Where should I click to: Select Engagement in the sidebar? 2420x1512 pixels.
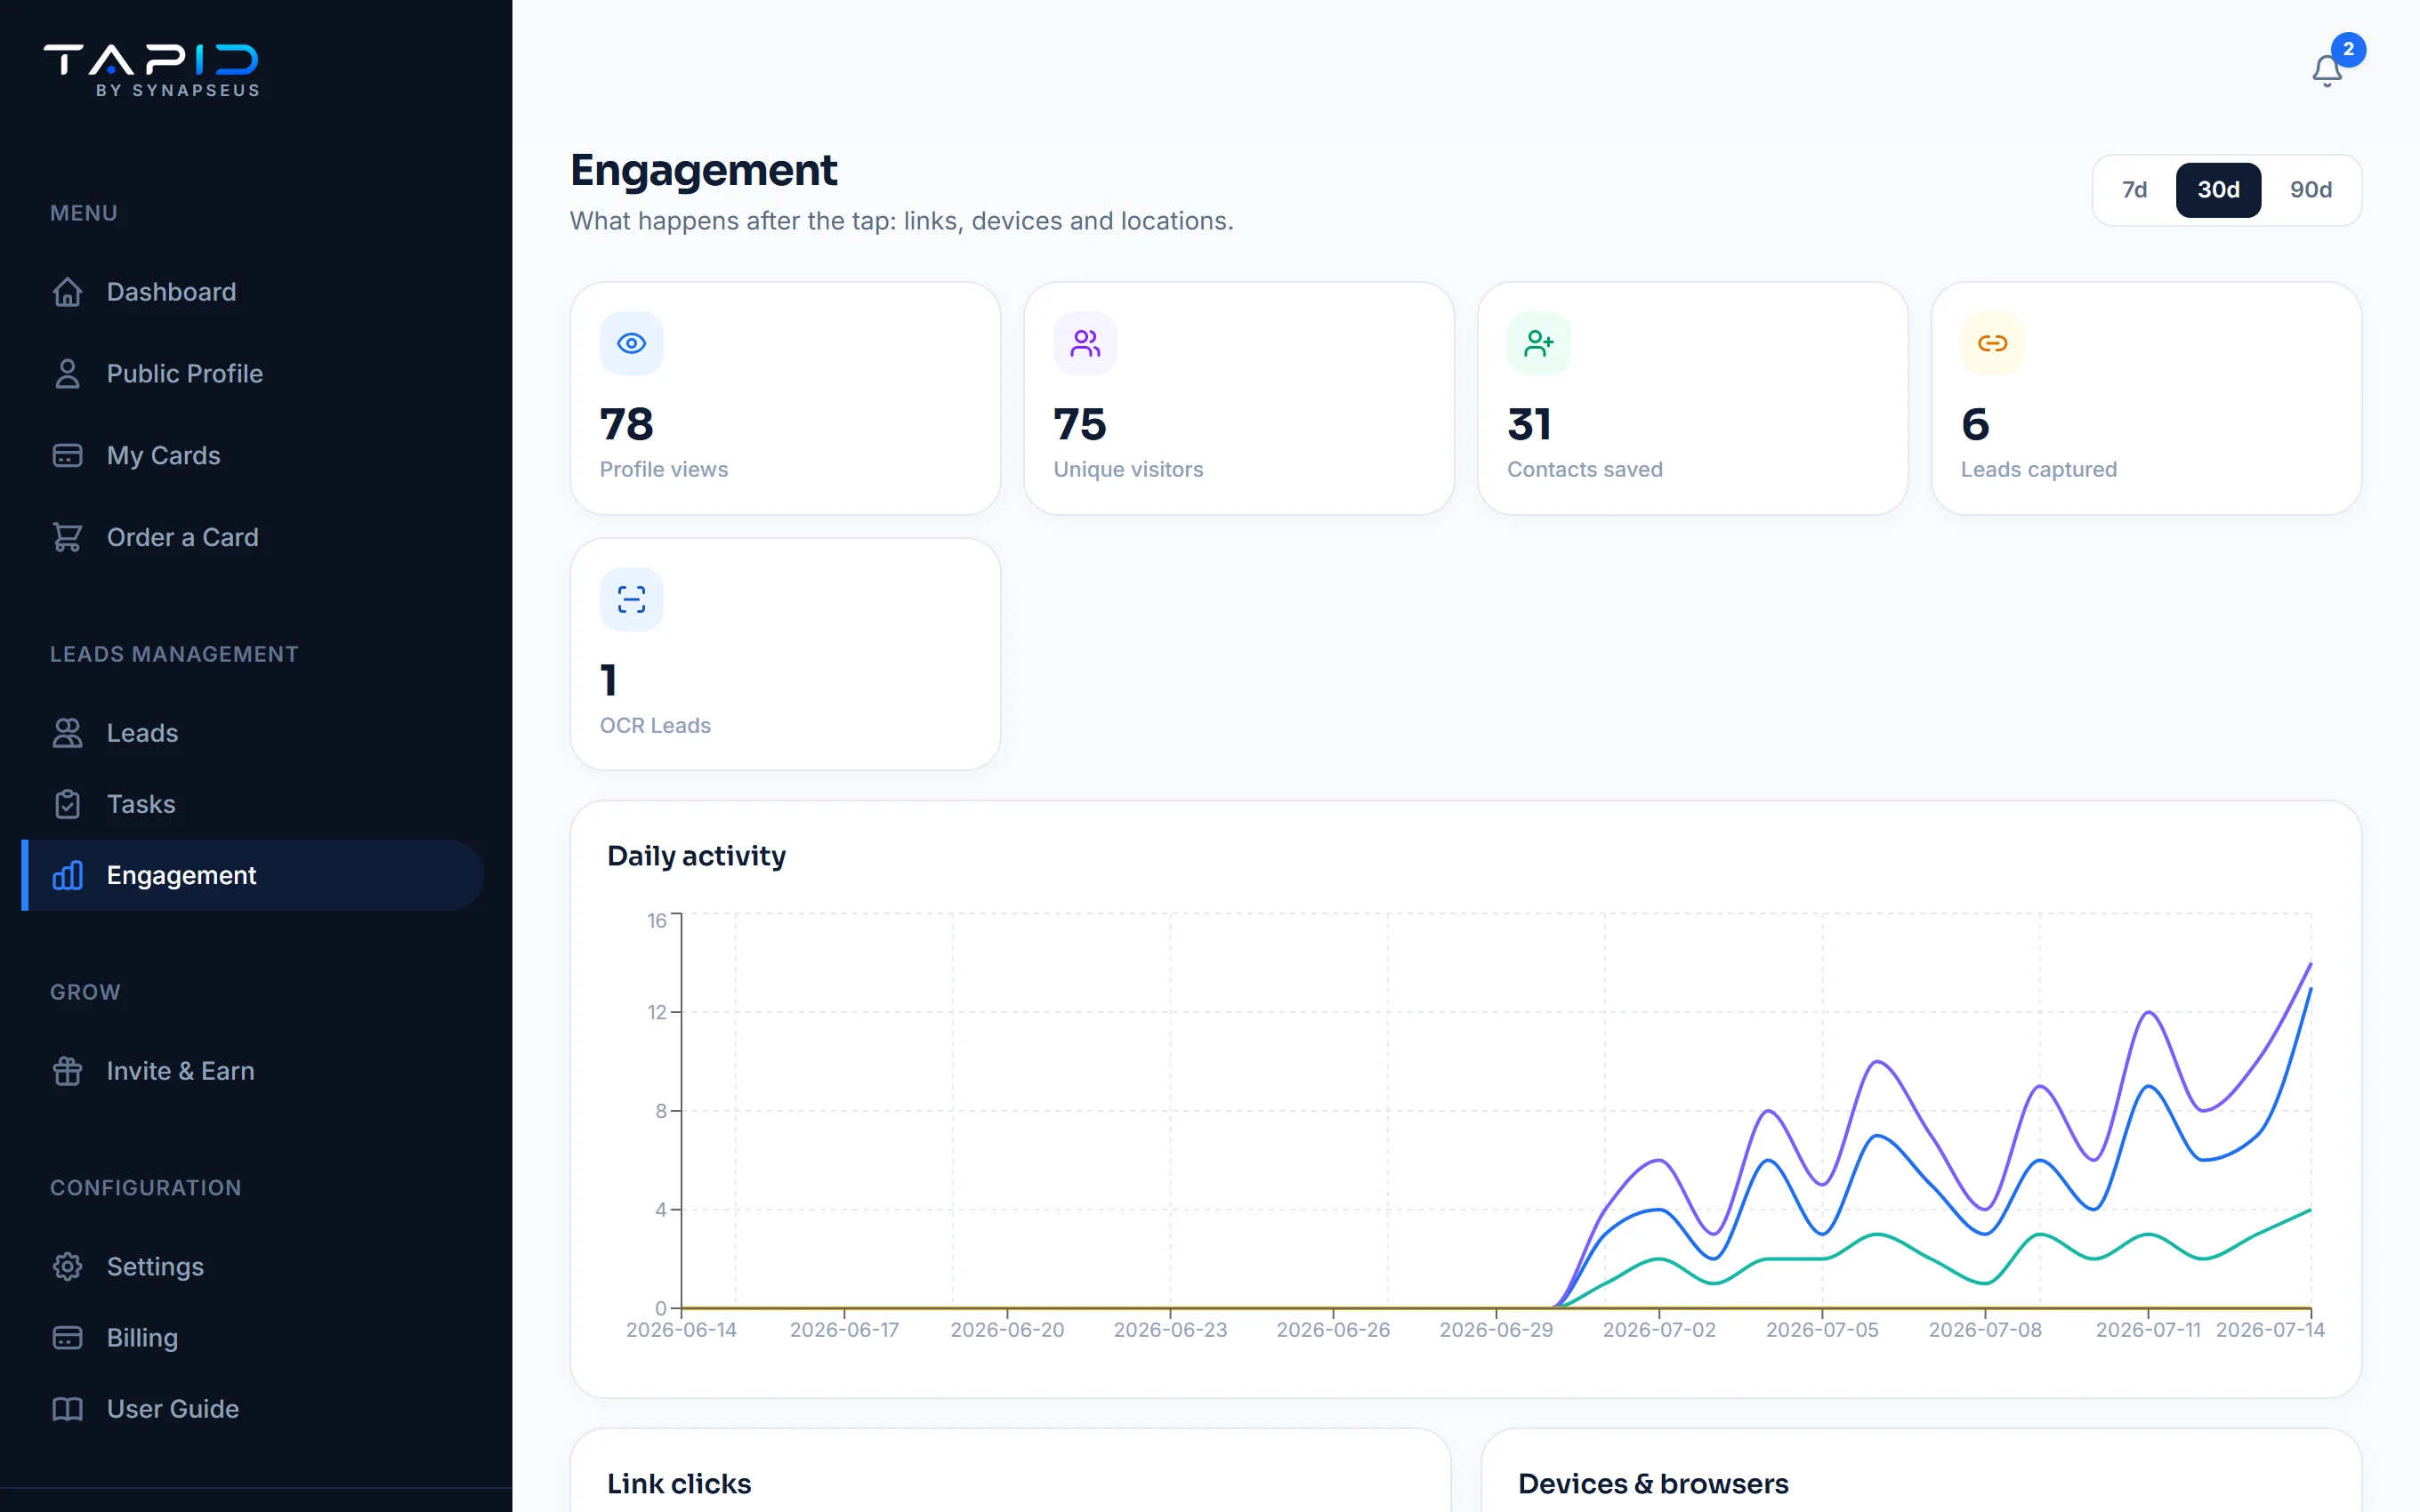pos(252,875)
